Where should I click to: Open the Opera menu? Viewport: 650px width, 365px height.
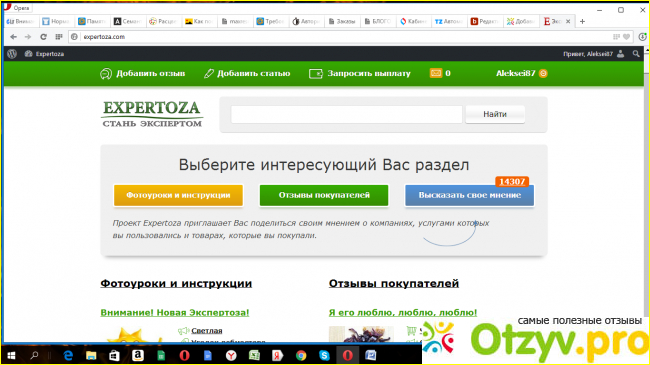tap(16, 8)
